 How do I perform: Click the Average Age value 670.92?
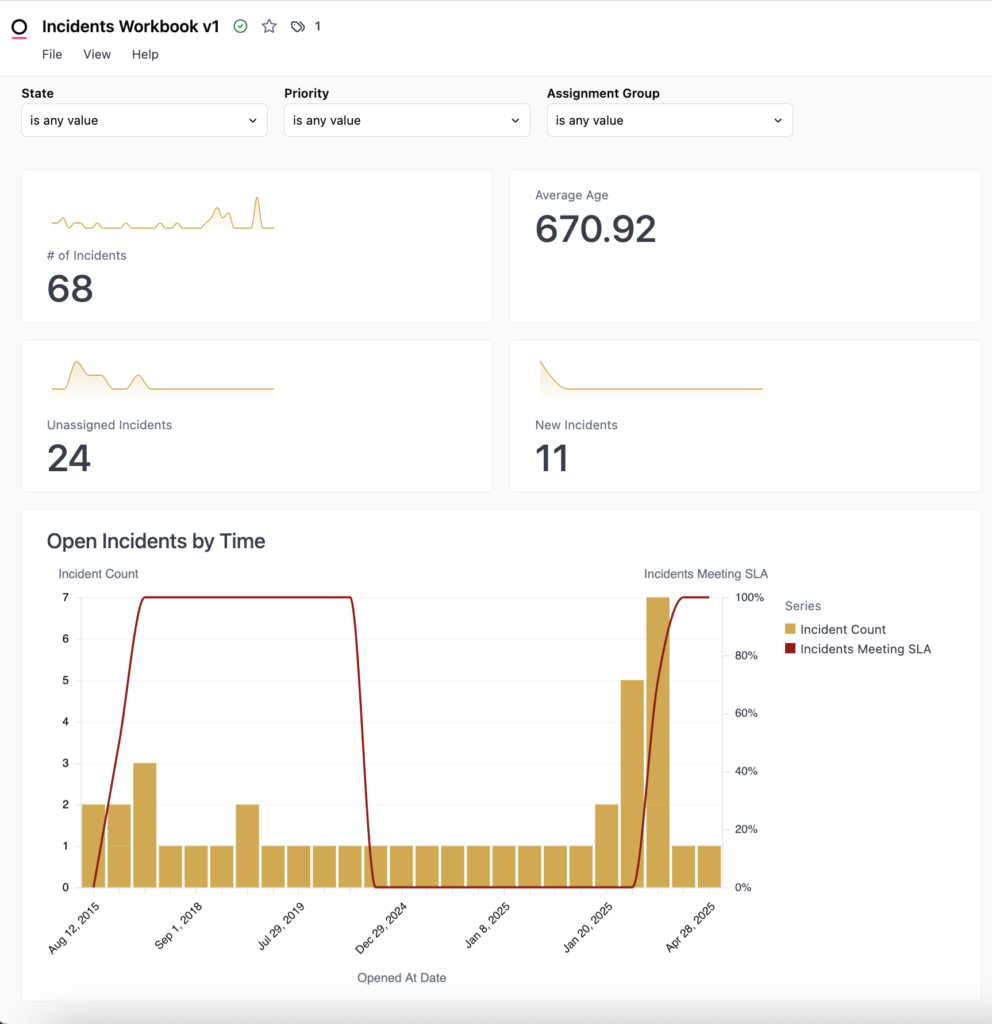(x=595, y=229)
